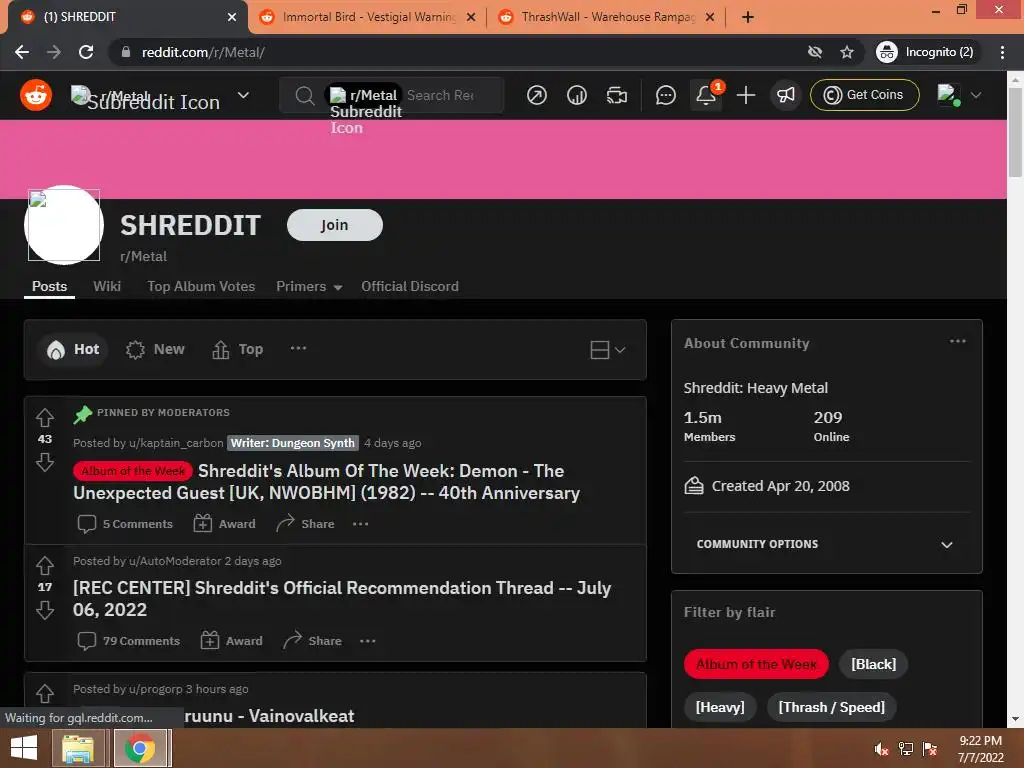Click the red Album of the Week post flair

click(x=133, y=471)
